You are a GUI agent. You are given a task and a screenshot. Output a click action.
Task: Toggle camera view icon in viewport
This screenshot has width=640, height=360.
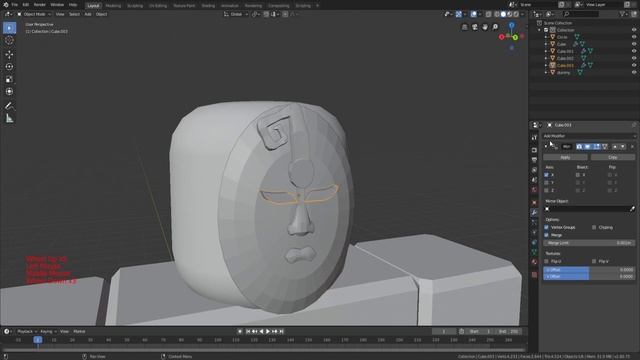475,27
